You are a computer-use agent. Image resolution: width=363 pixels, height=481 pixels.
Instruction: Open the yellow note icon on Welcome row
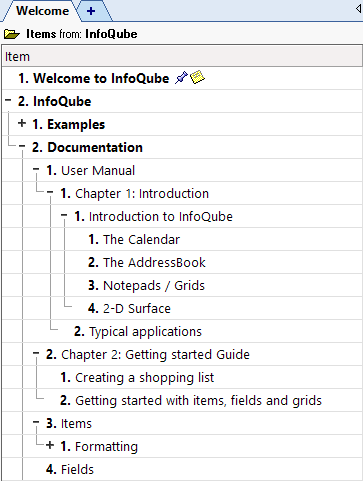point(197,77)
